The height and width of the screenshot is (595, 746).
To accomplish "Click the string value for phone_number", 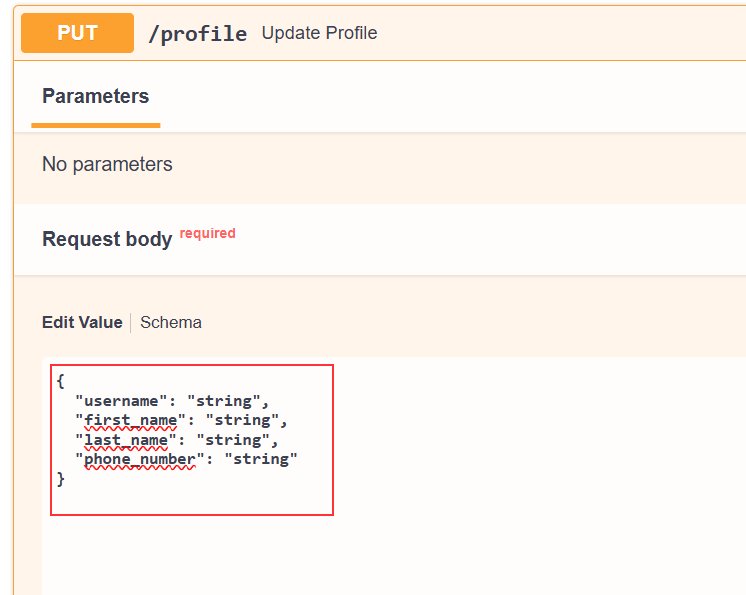I will 261,459.
